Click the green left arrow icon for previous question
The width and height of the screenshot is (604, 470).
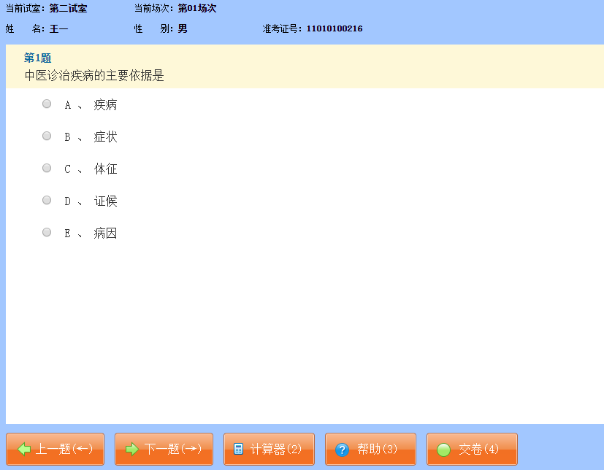click(24, 450)
